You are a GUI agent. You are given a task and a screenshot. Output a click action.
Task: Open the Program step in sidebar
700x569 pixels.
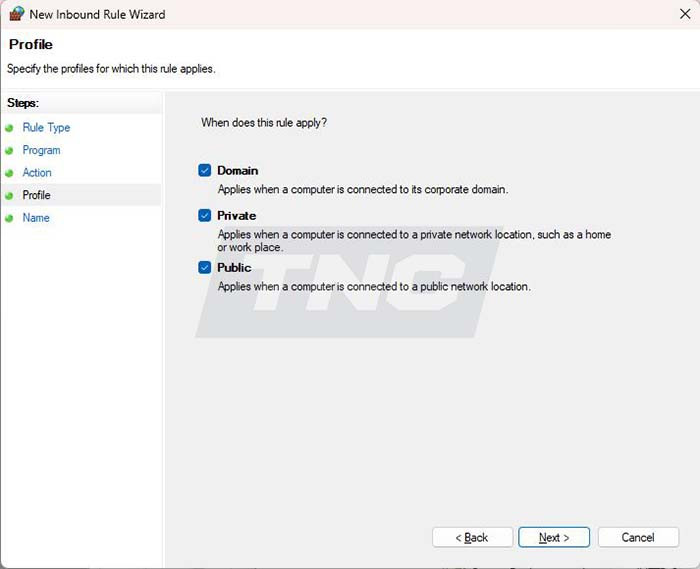(x=42, y=150)
